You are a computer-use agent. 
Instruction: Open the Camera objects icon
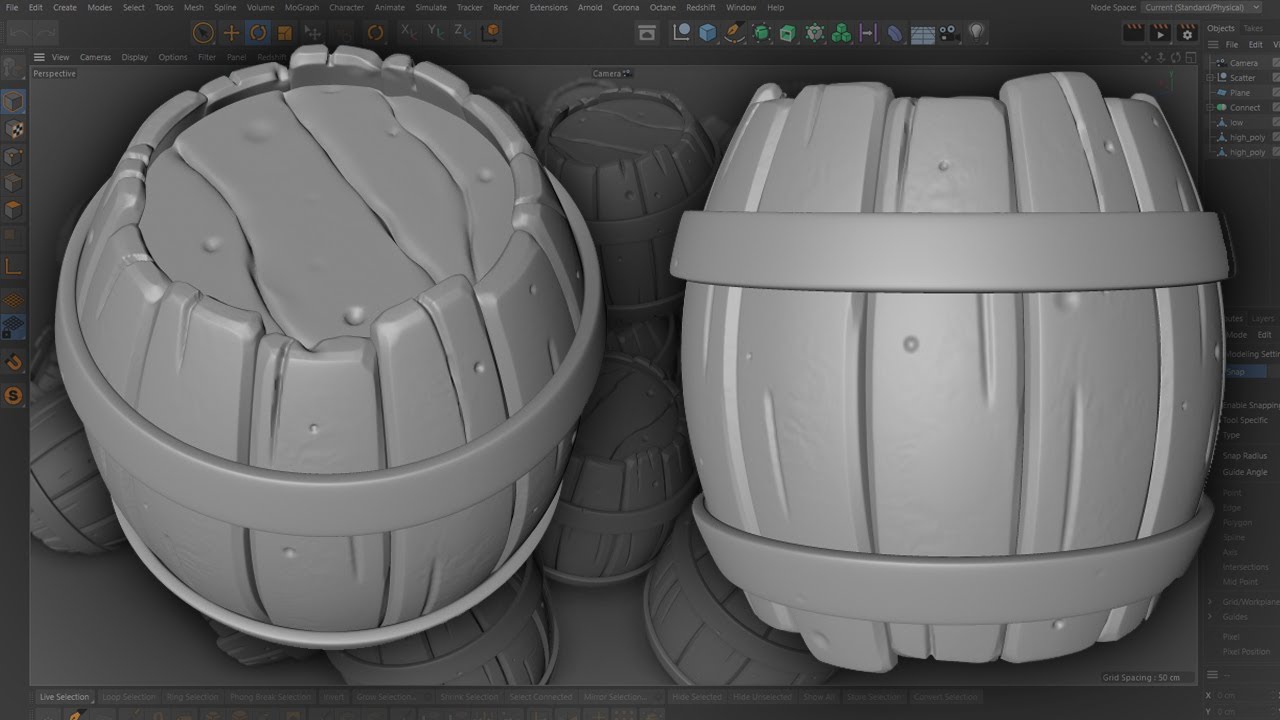pos(949,33)
